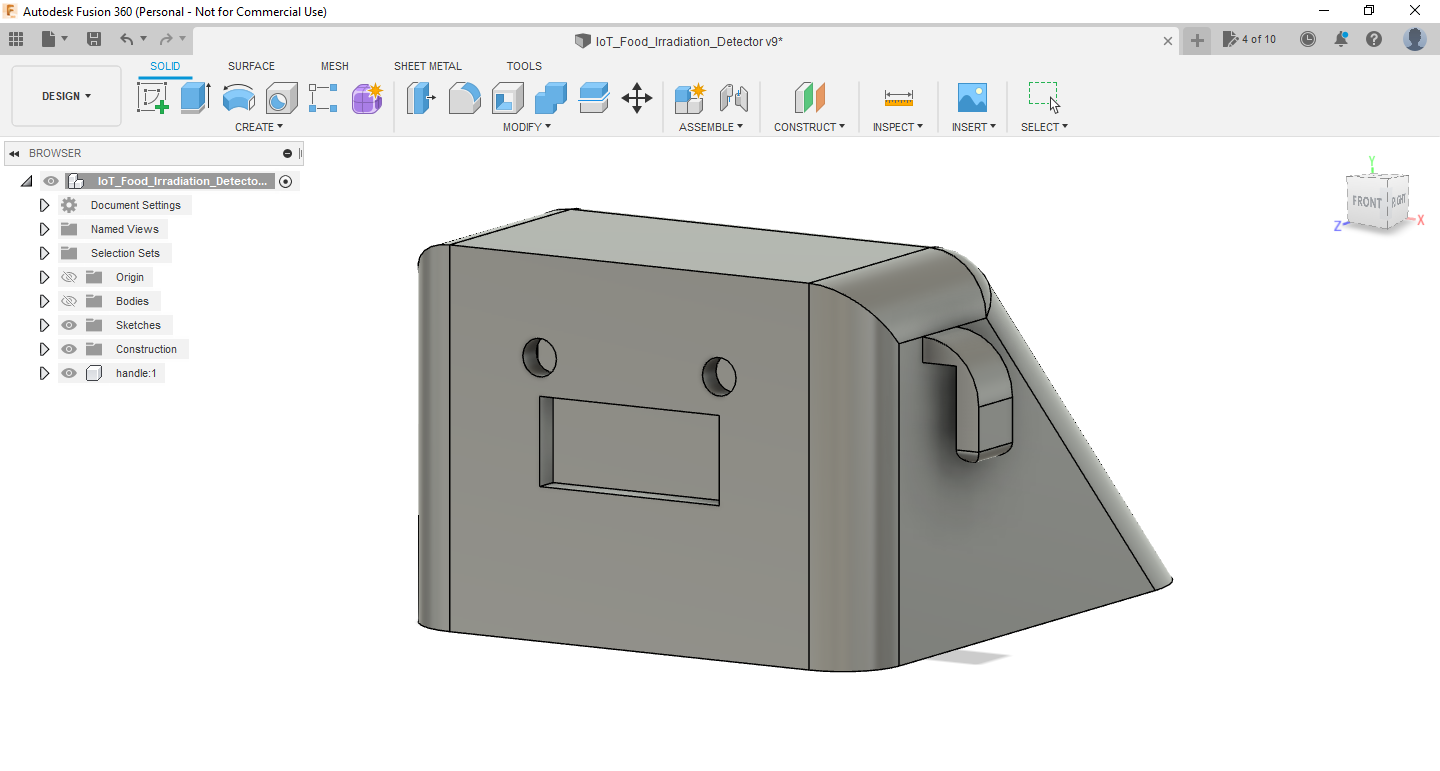Activate the Extrude tool

point(193,97)
